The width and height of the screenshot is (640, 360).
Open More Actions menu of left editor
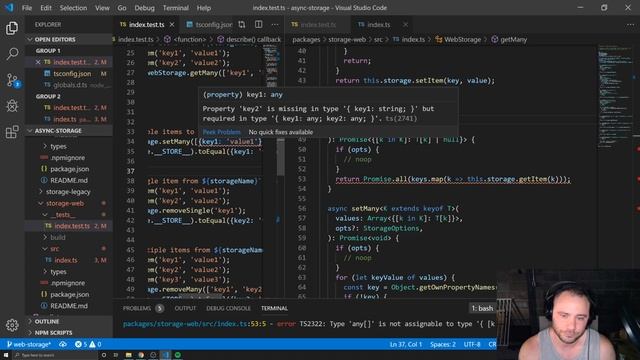(275, 24)
